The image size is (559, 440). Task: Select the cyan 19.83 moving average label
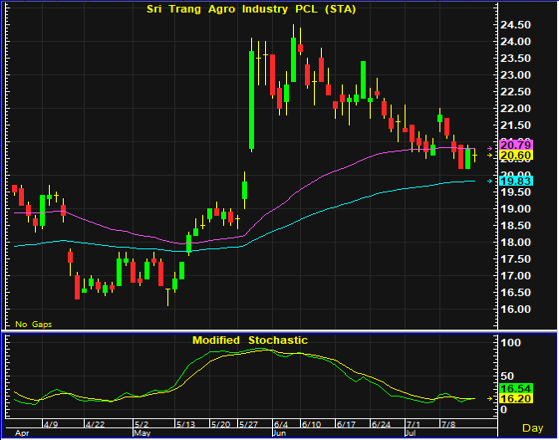[516, 181]
